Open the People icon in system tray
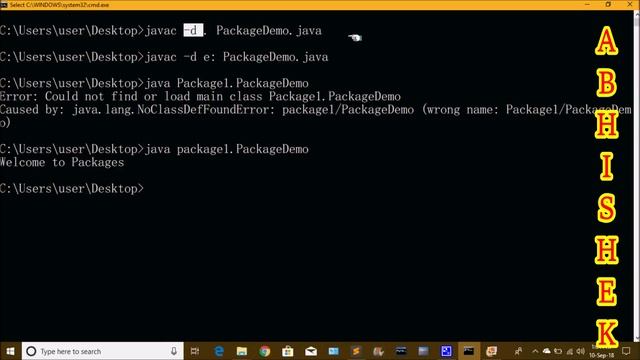Image resolution: width=640 pixels, height=360 pixels. (x=518, y=351)
